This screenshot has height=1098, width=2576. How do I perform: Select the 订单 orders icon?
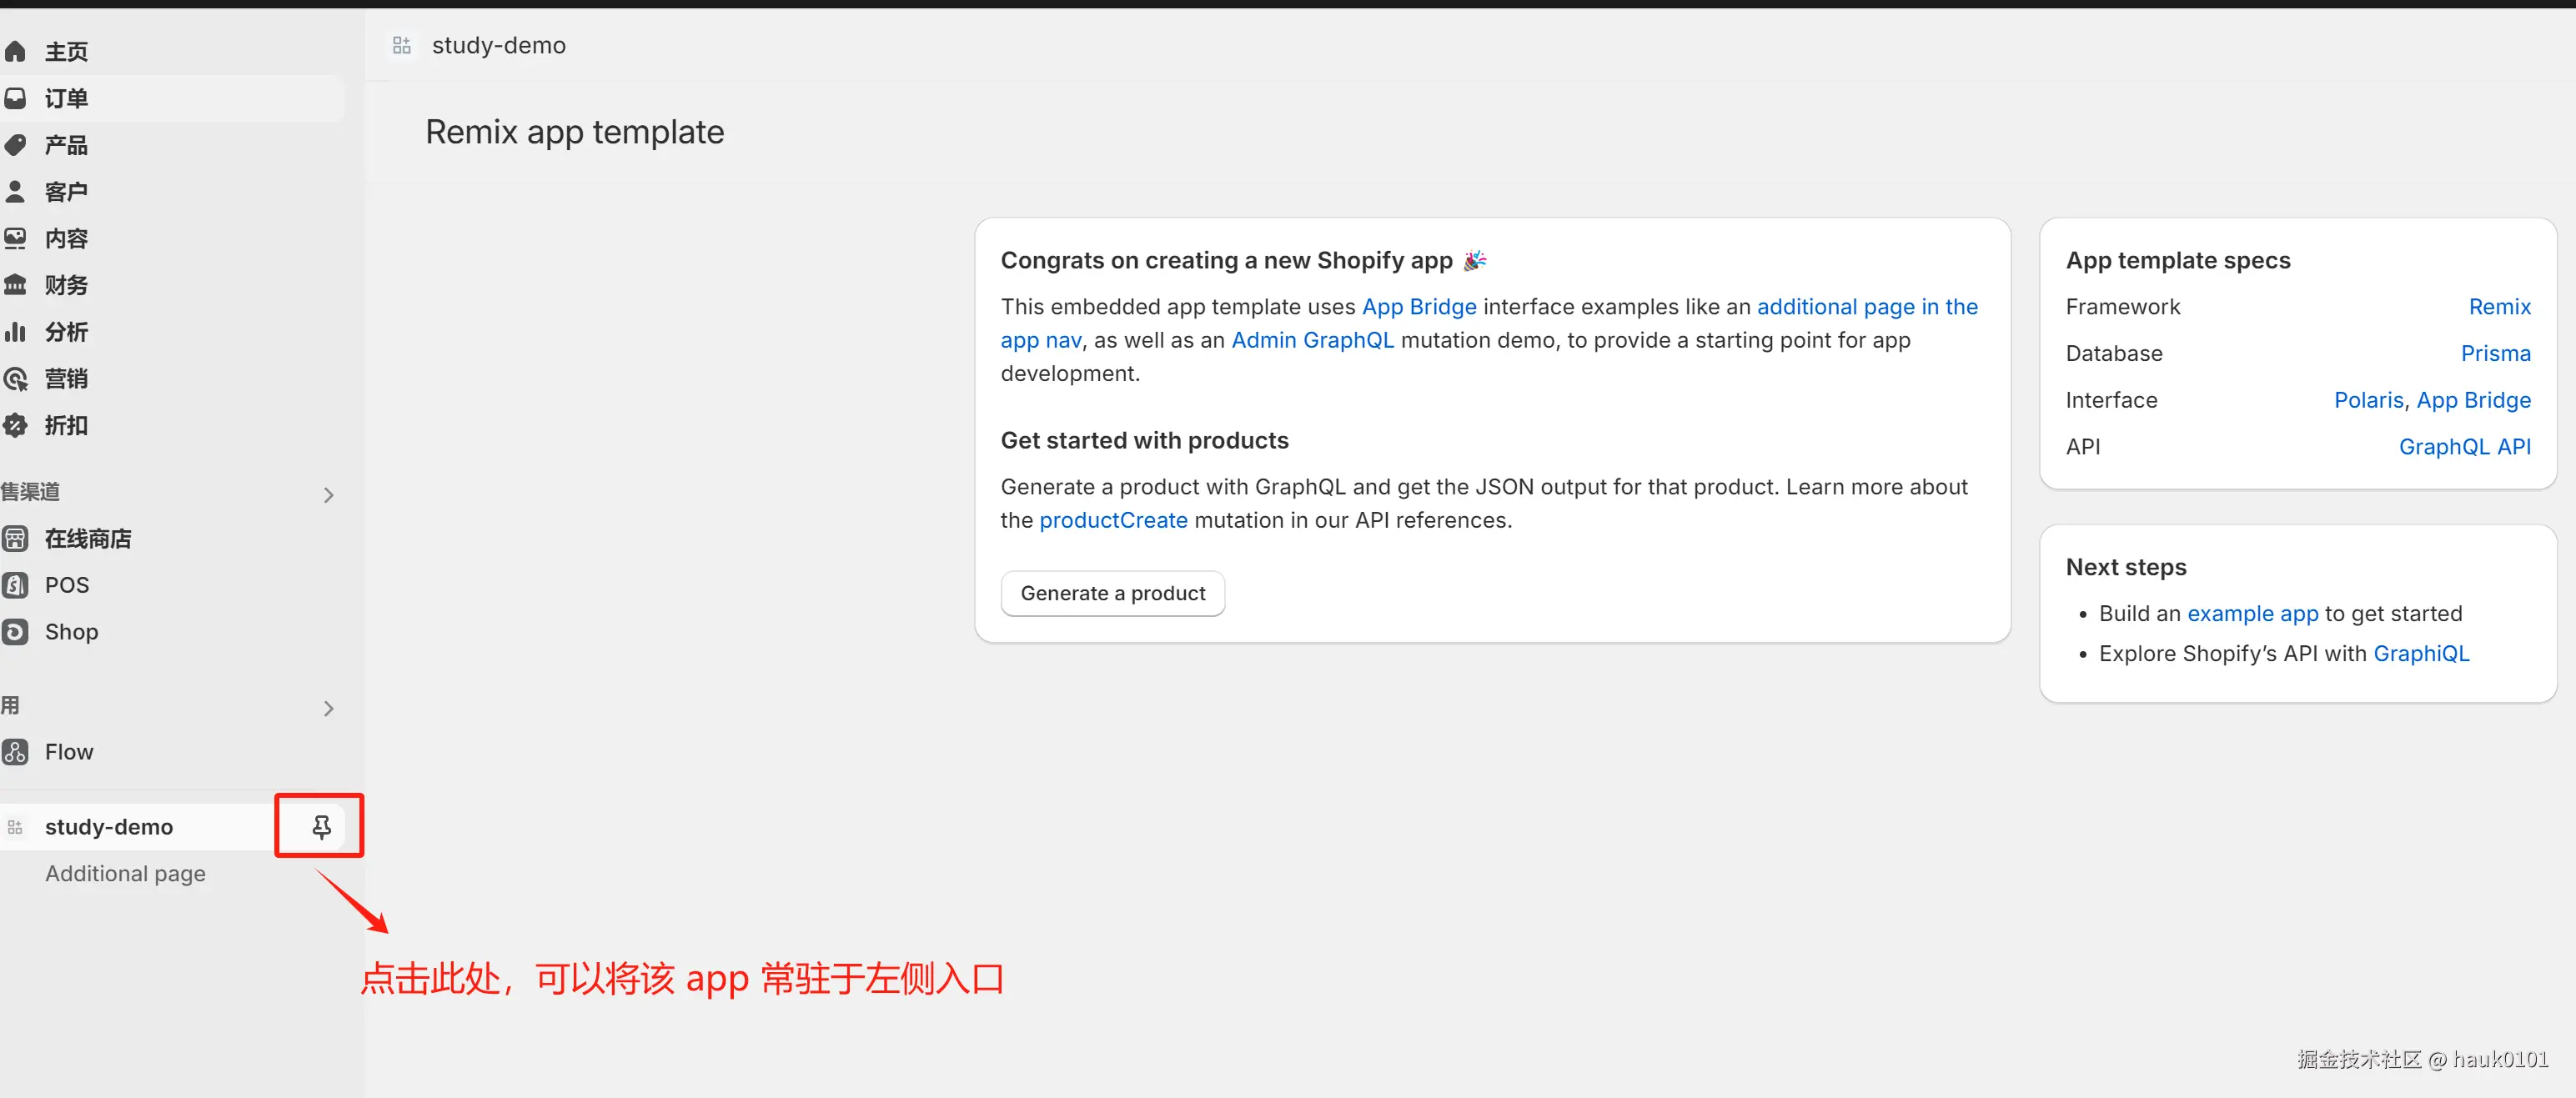tap(16, 98)
